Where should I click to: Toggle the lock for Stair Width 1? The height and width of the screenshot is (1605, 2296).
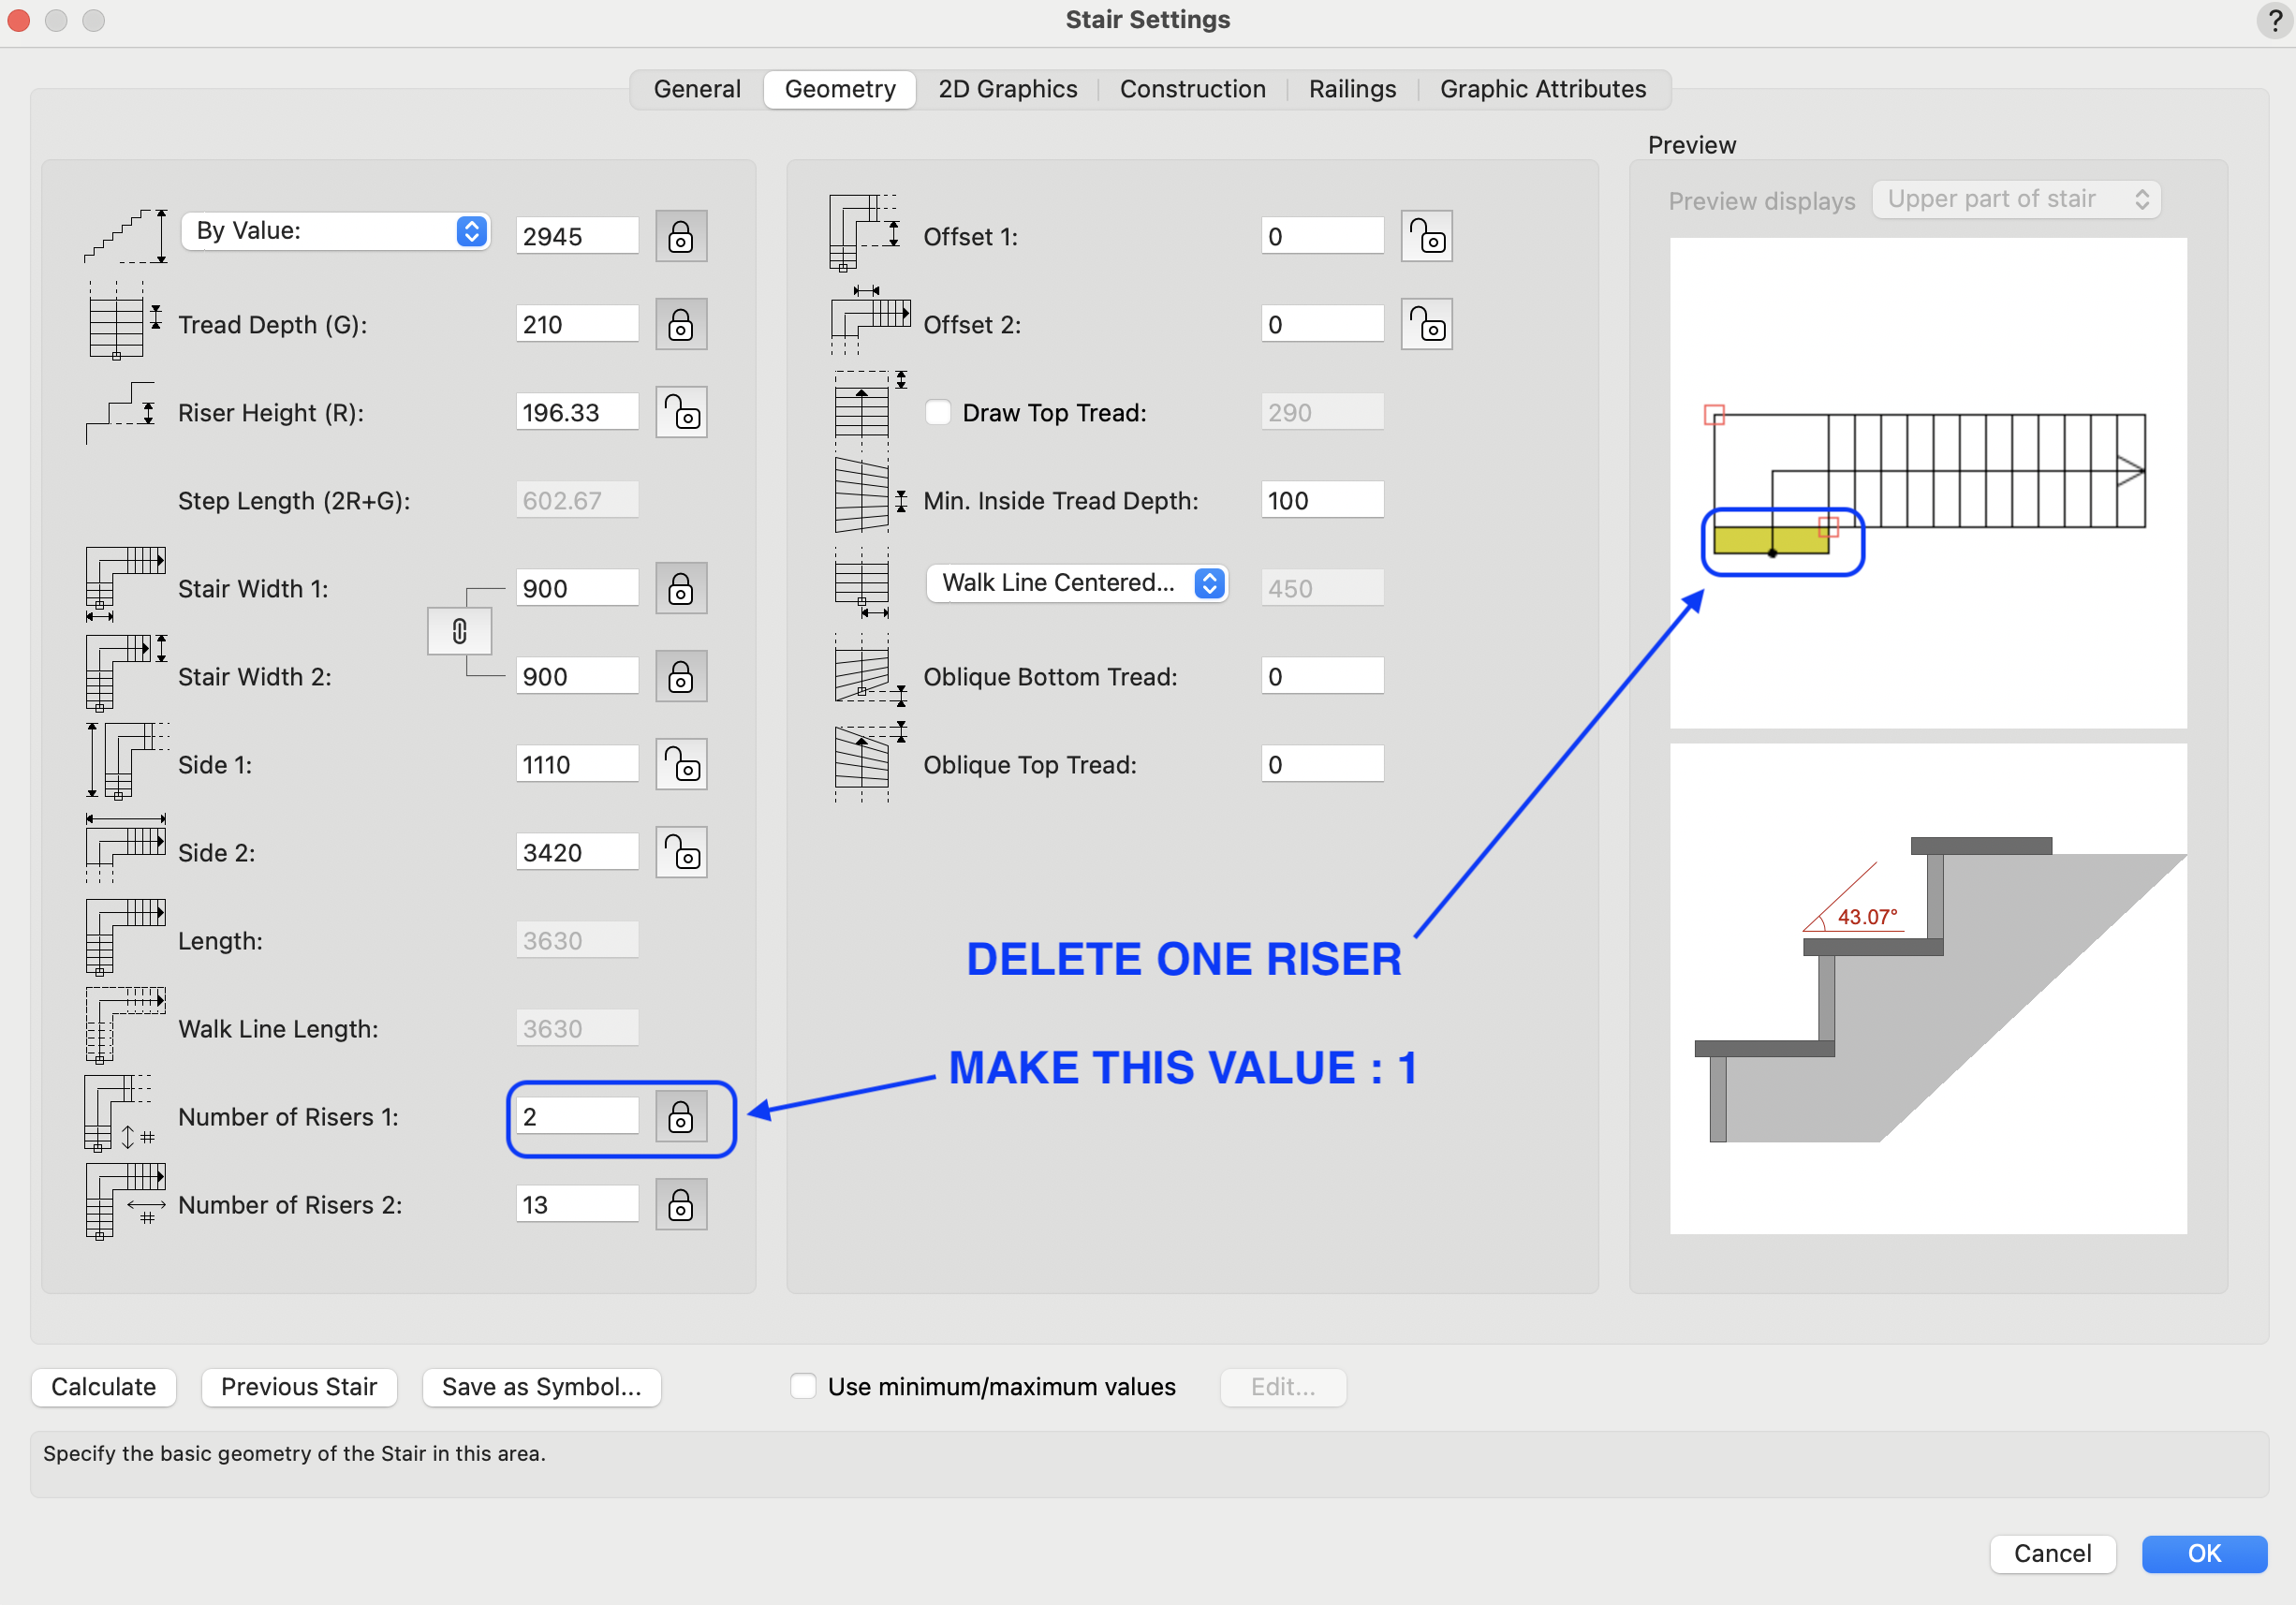coord(681,588)
